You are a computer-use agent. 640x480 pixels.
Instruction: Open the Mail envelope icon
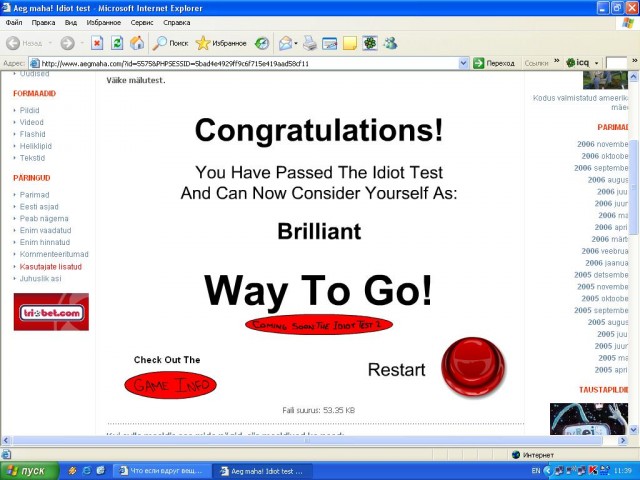tap(285, 43)
